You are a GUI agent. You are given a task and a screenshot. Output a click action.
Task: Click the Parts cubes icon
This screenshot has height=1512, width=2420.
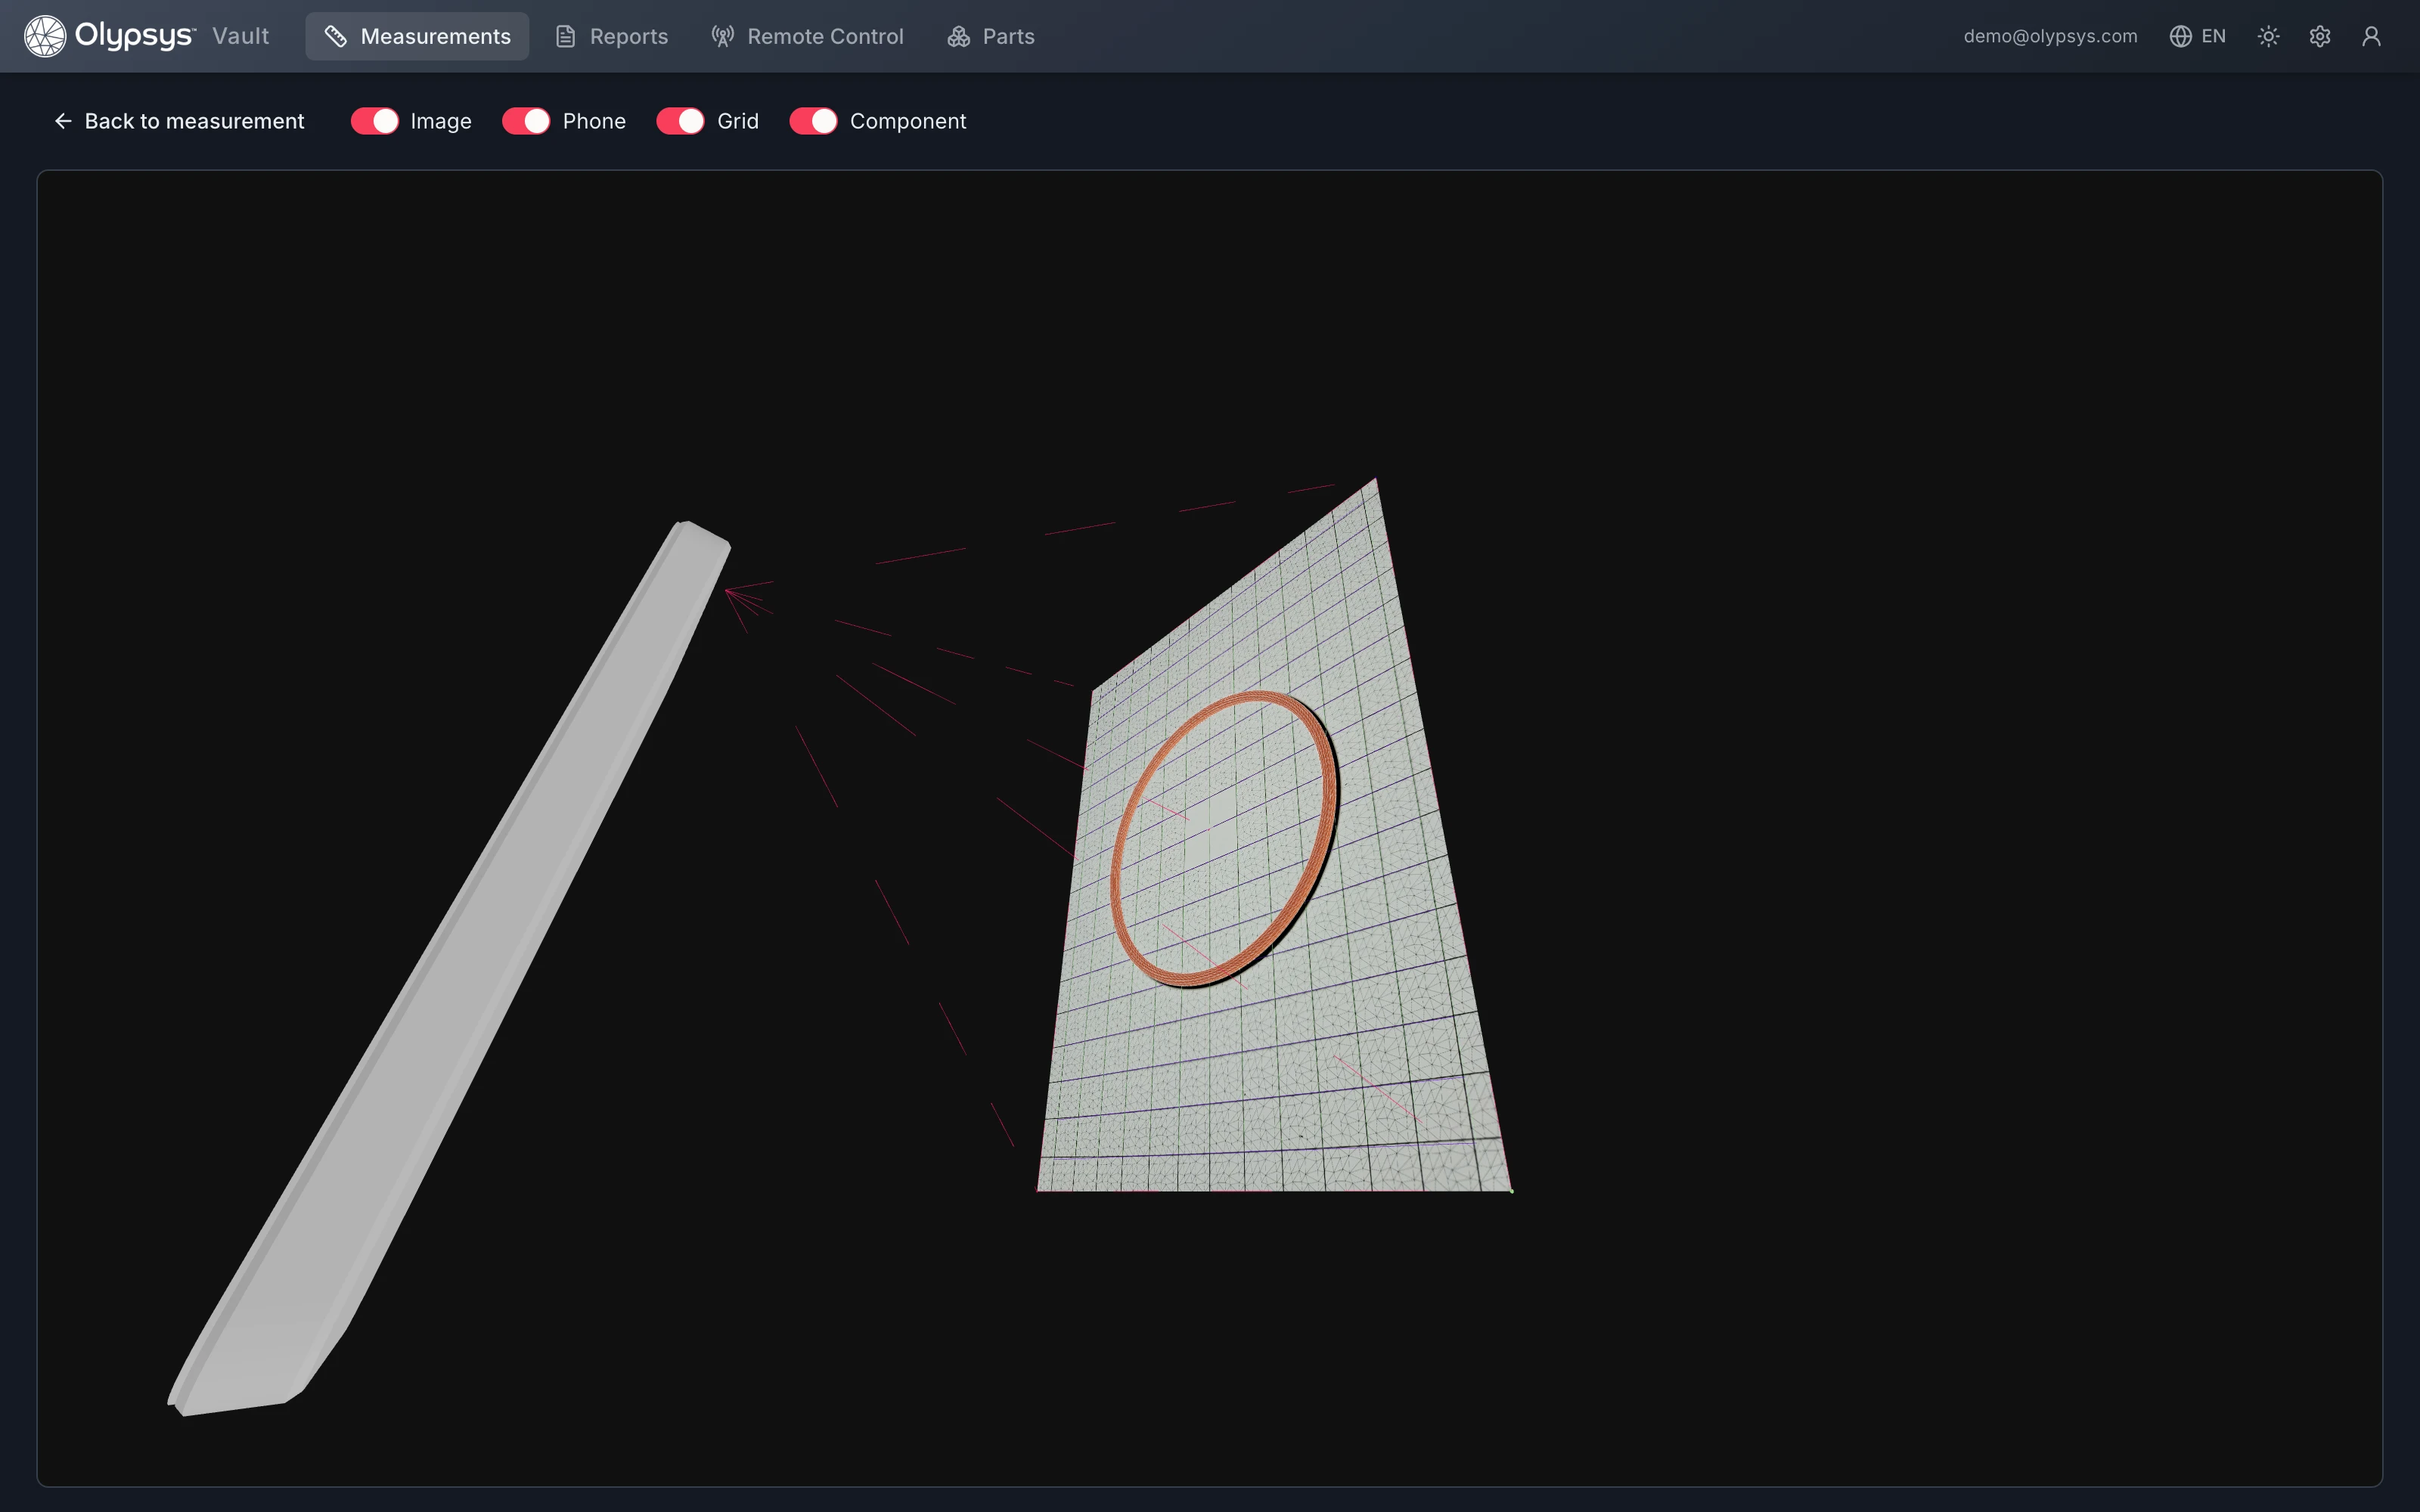(x=958, y=36)
